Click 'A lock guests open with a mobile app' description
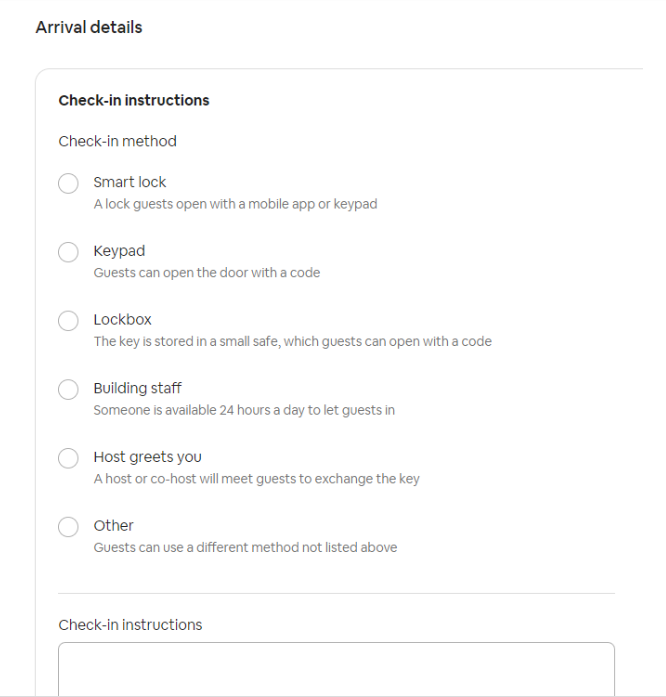 pyautogui.click(x=235, y=204)
